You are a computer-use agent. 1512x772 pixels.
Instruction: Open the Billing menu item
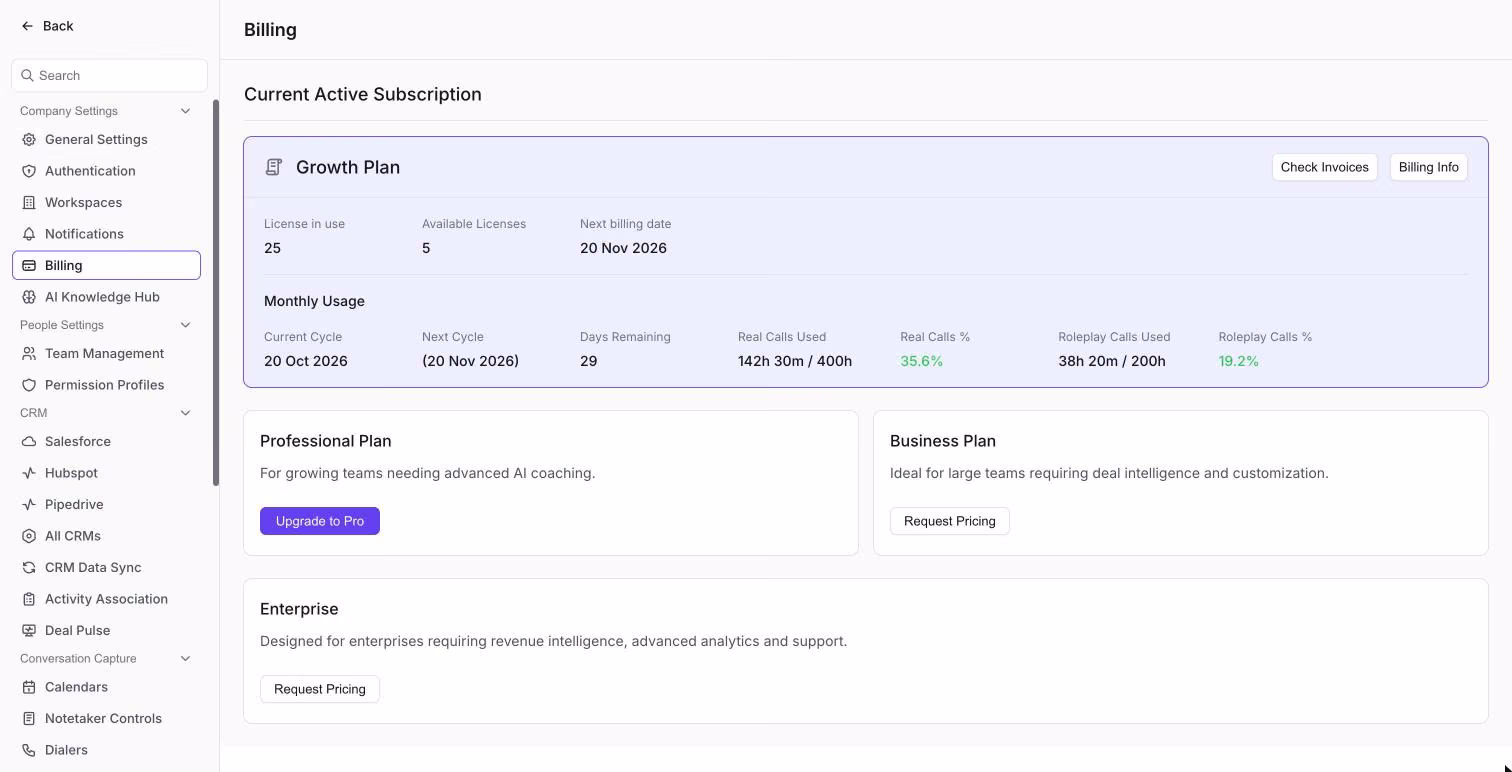[x=106, y=265]
